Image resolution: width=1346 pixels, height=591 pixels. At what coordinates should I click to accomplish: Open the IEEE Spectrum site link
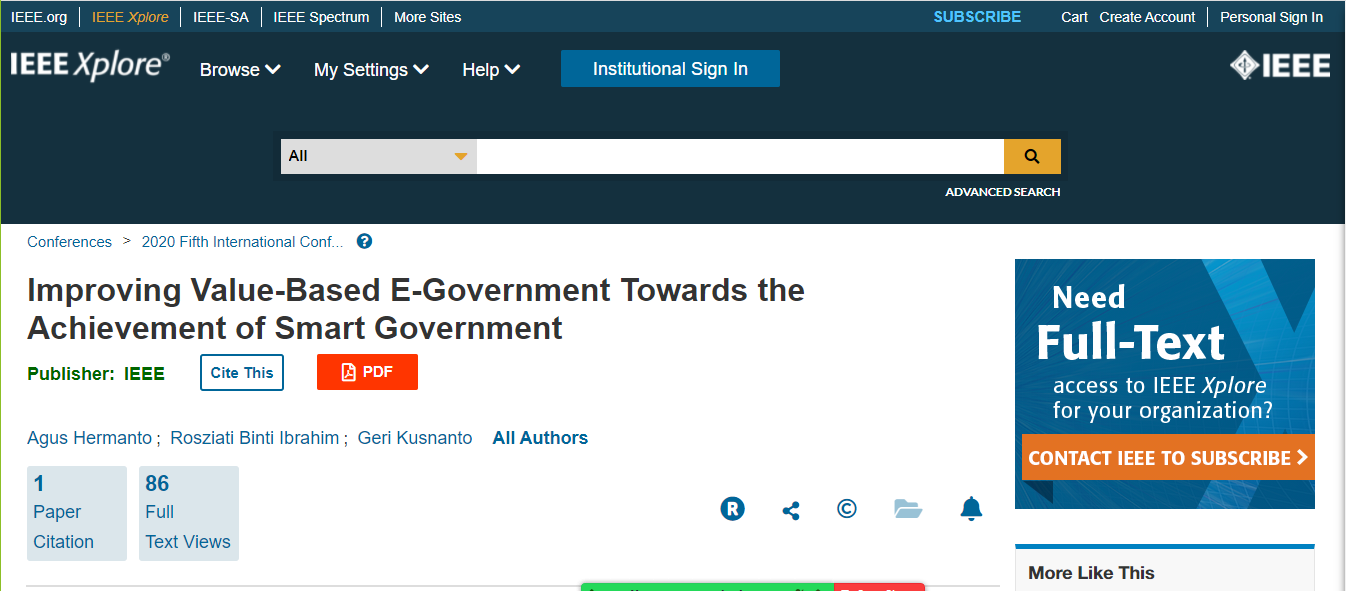(x=321, y=17)
